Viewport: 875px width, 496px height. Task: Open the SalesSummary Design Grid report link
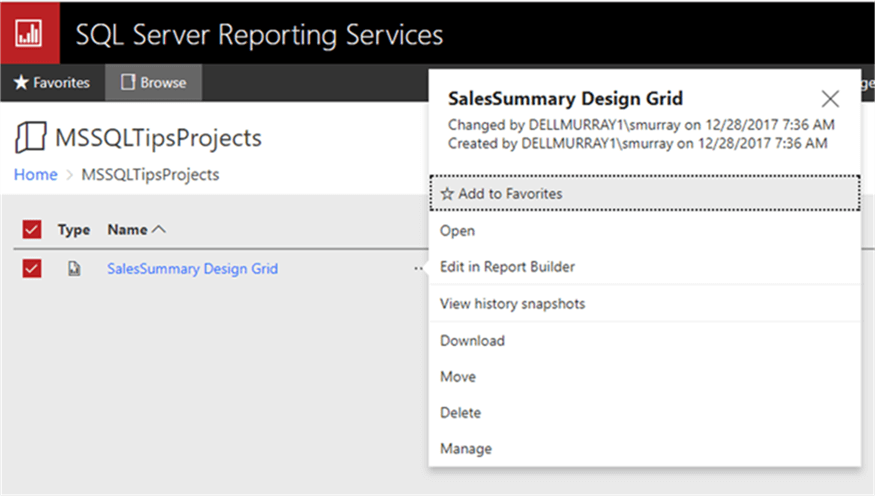tap(193, 269)
